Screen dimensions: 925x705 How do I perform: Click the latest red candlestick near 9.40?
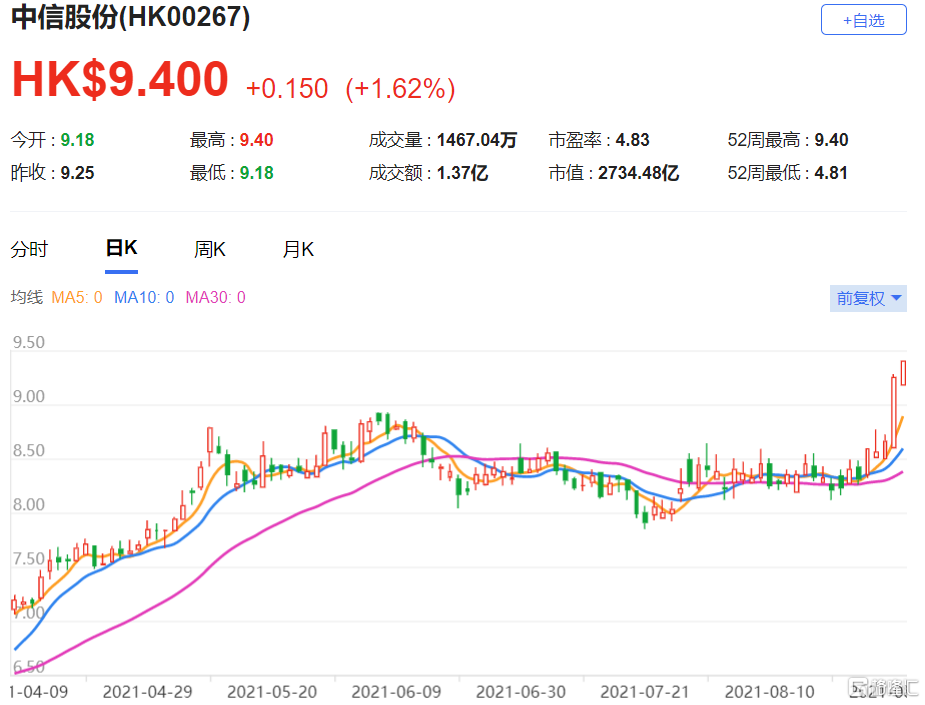point(903,373)
